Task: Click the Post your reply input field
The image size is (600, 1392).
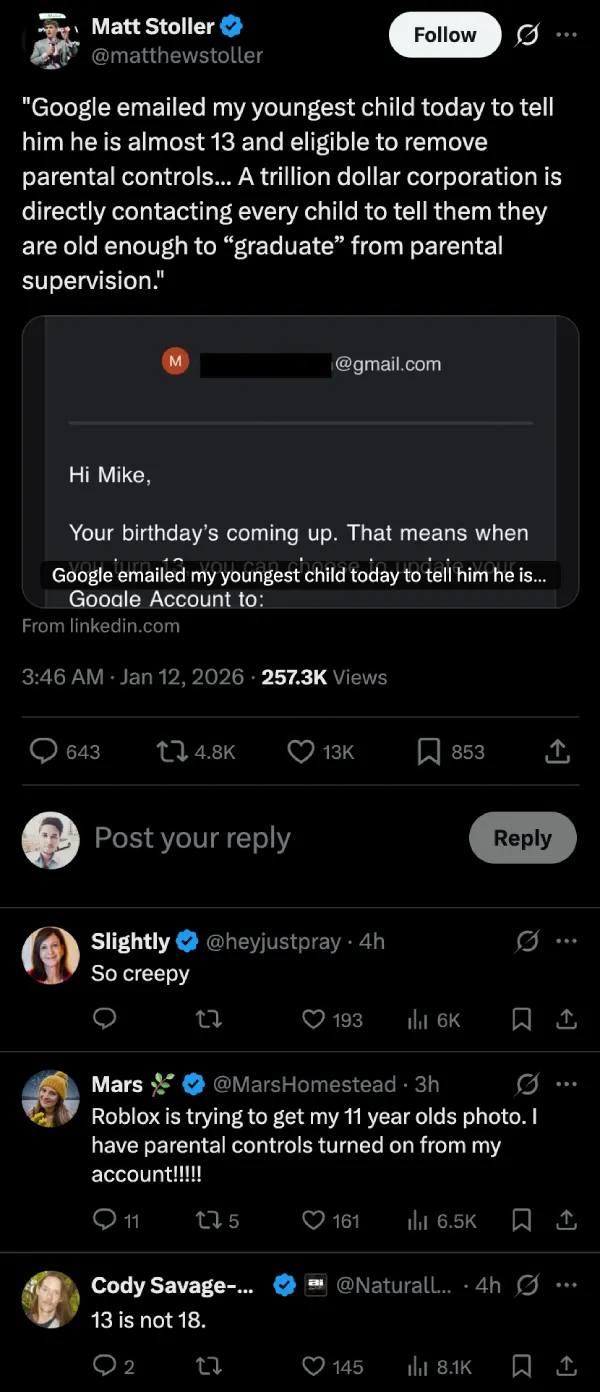Action: point(192,838)
